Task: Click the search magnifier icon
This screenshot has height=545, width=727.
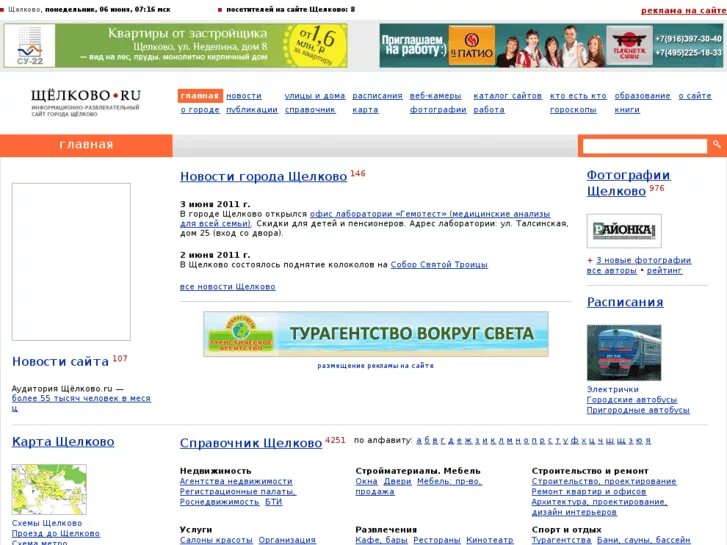Action: (x=716, y=145)
